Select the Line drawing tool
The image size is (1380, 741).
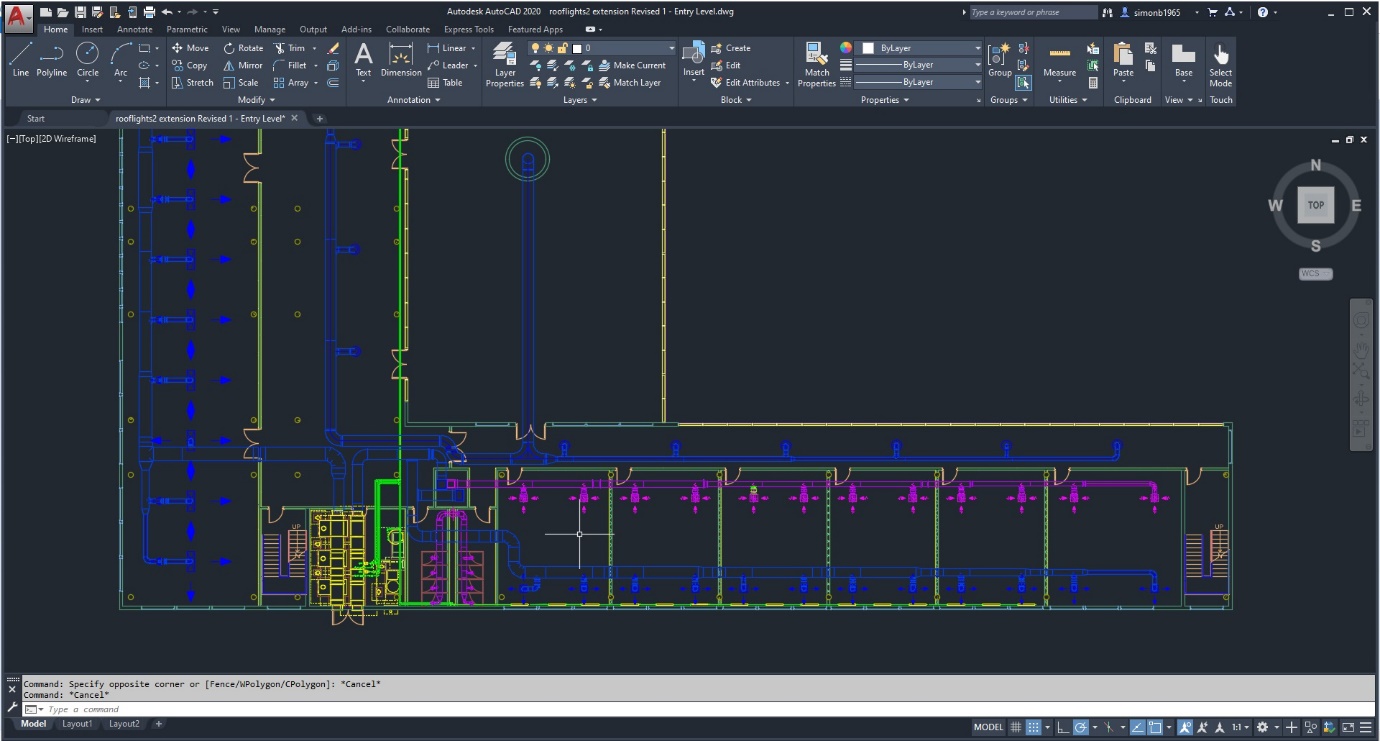click(20, 60)
